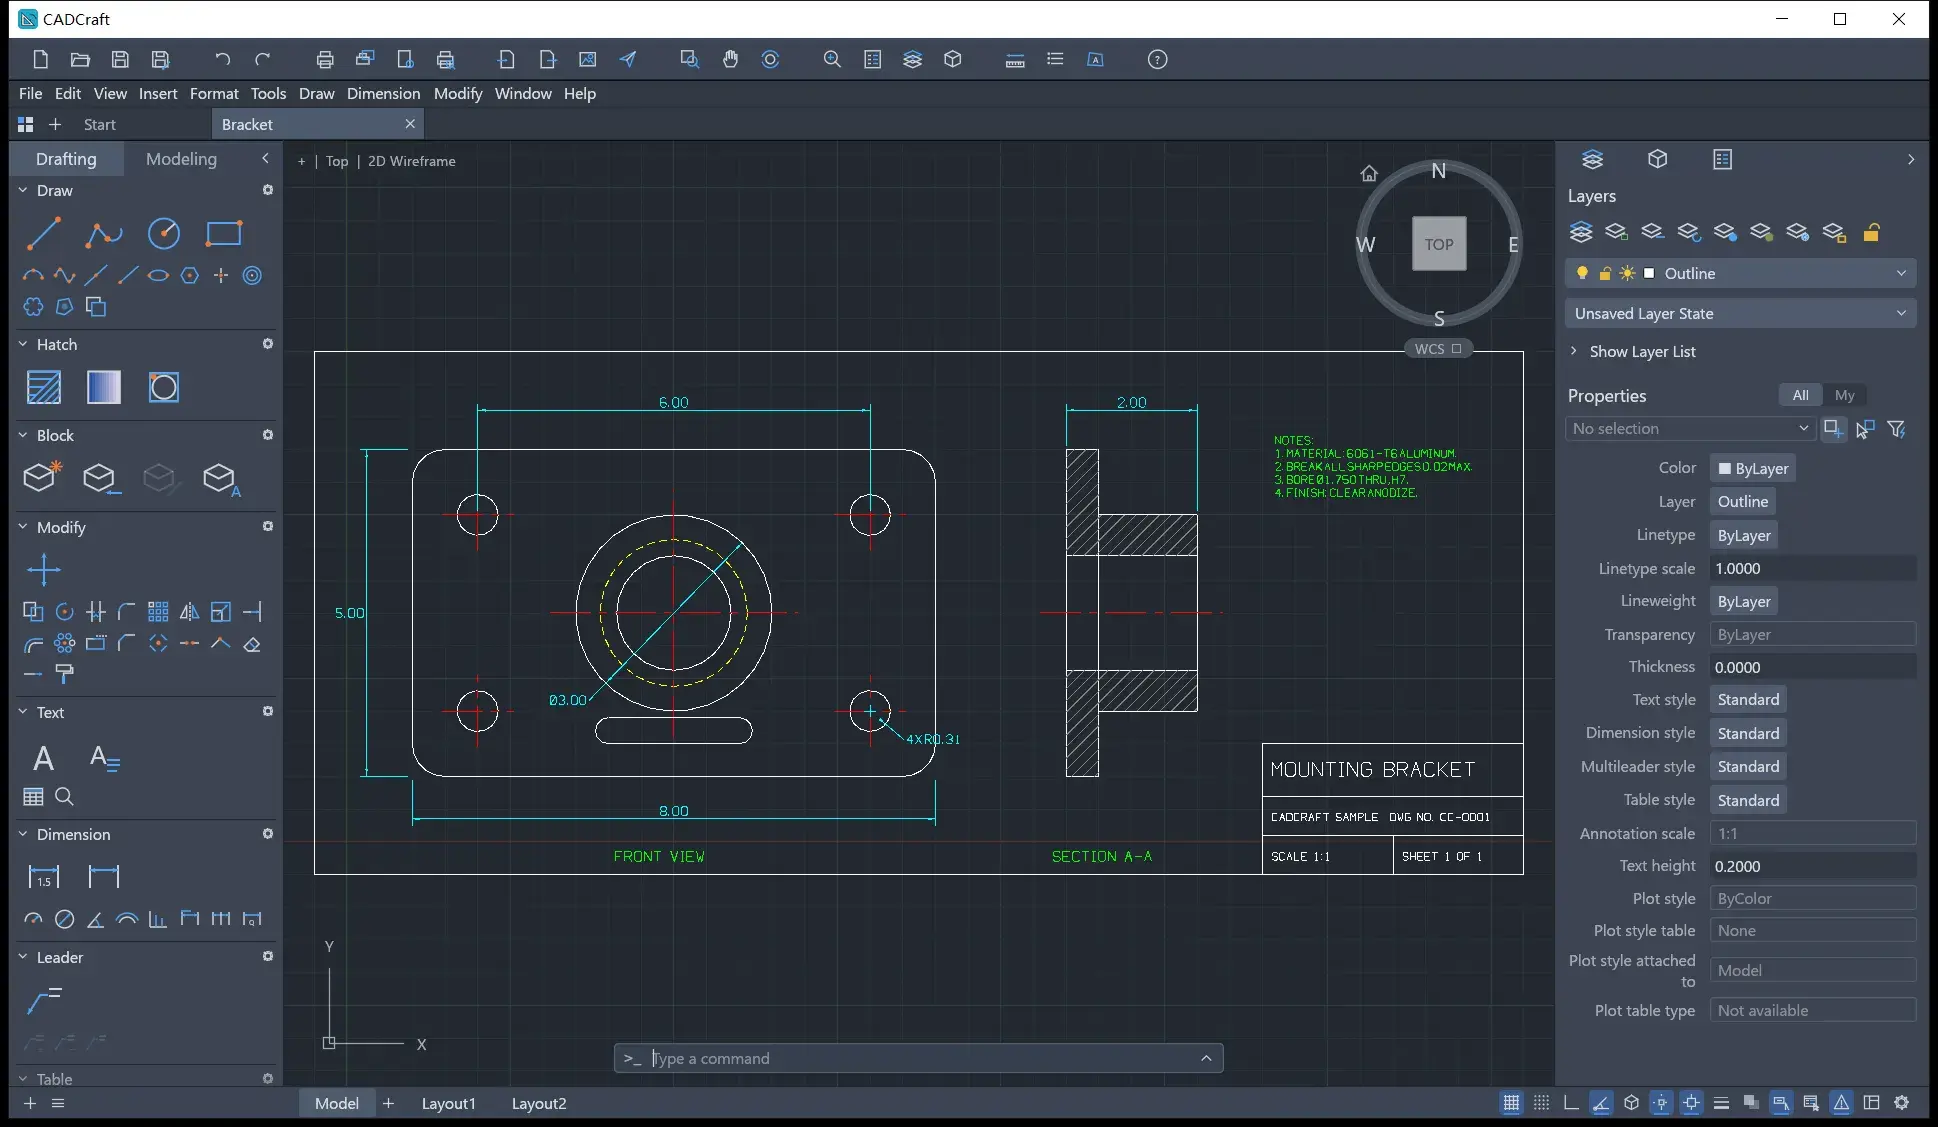The height and width of the screenshot is (1127, 1938).
Task: Toggle annotation scale triangle in status bar
Action: click(1841, 1103)
